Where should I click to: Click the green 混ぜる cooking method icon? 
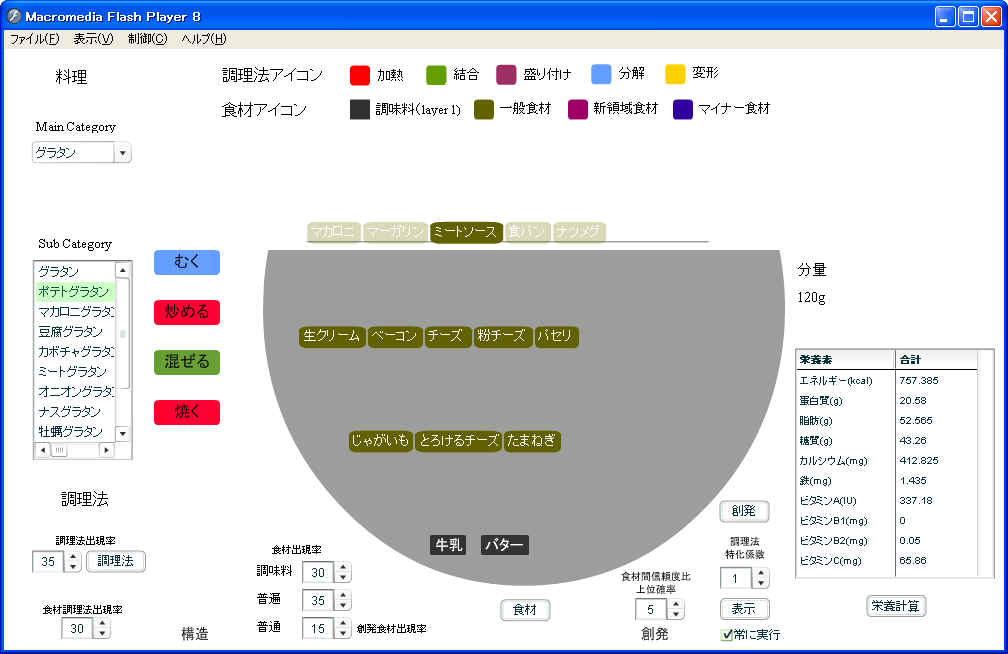pos(186,362)
